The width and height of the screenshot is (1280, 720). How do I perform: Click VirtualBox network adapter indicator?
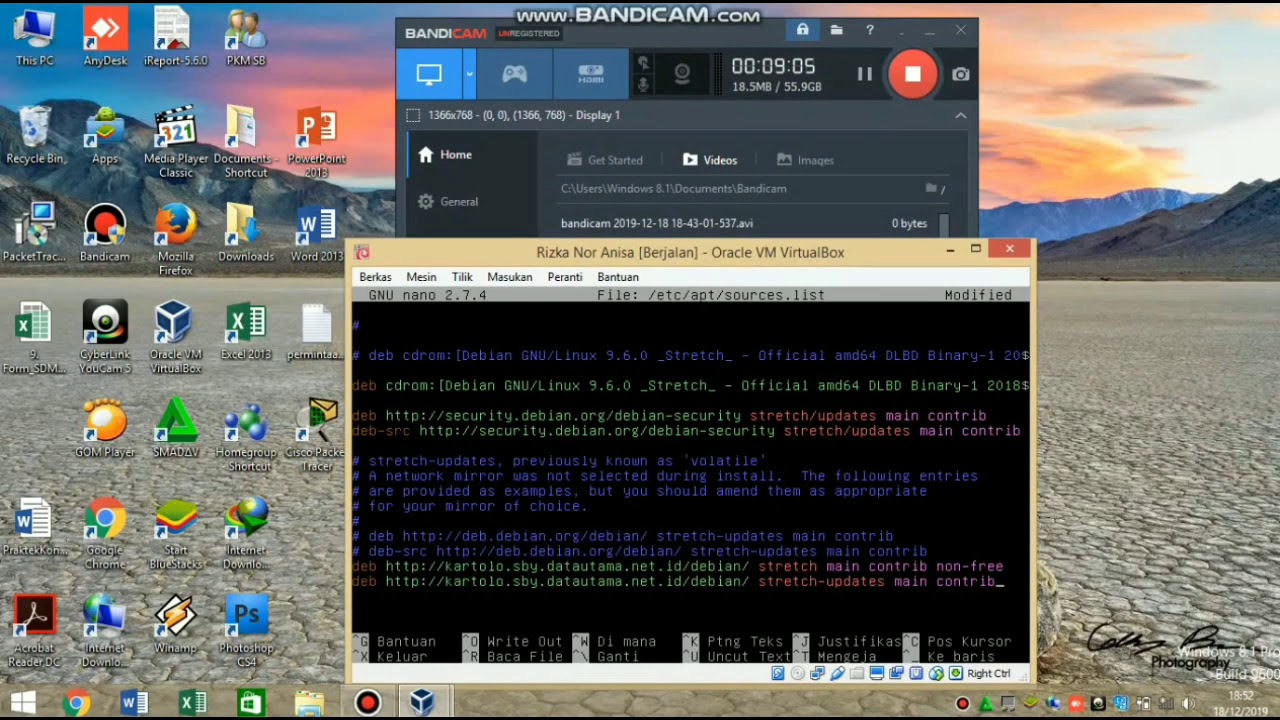[818, 674]
